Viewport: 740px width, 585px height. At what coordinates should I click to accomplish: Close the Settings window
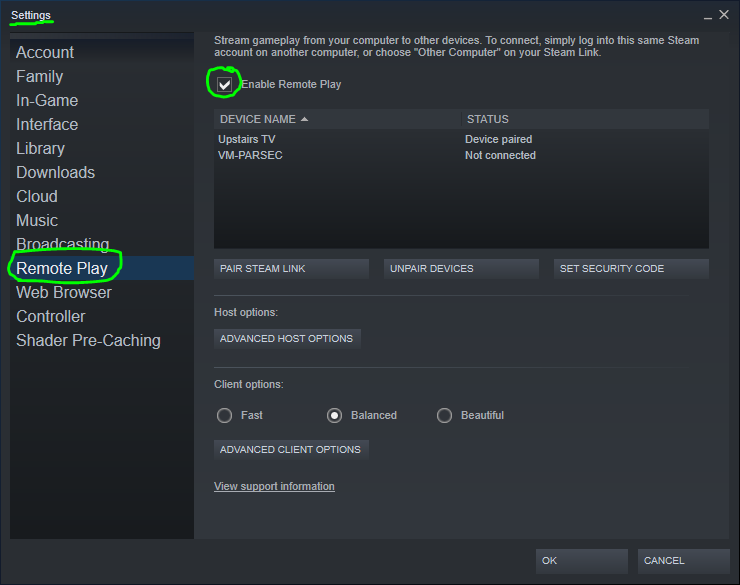coord(724,15)
